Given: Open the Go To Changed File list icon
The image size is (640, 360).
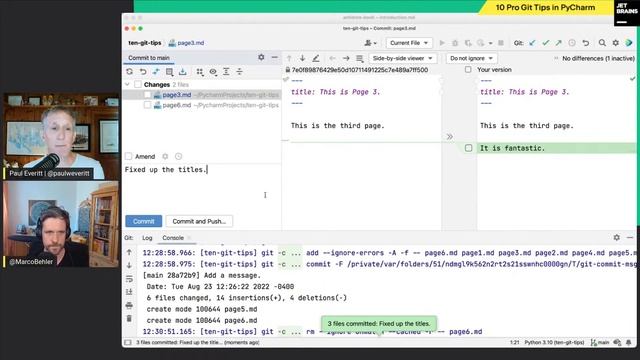Looking at the screenshot, I should (359, 58).
